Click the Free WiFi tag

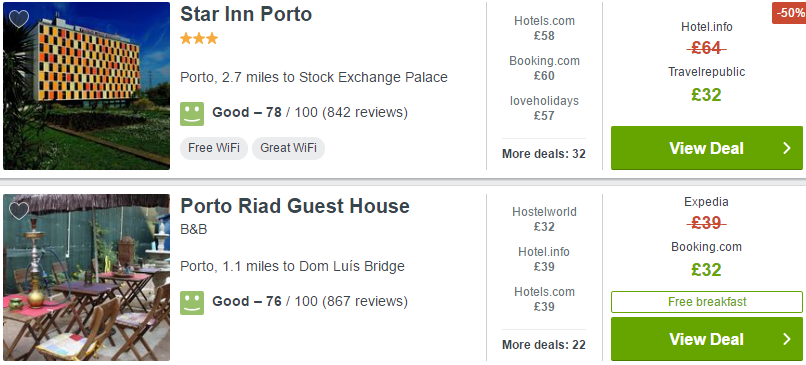point(214,148)
